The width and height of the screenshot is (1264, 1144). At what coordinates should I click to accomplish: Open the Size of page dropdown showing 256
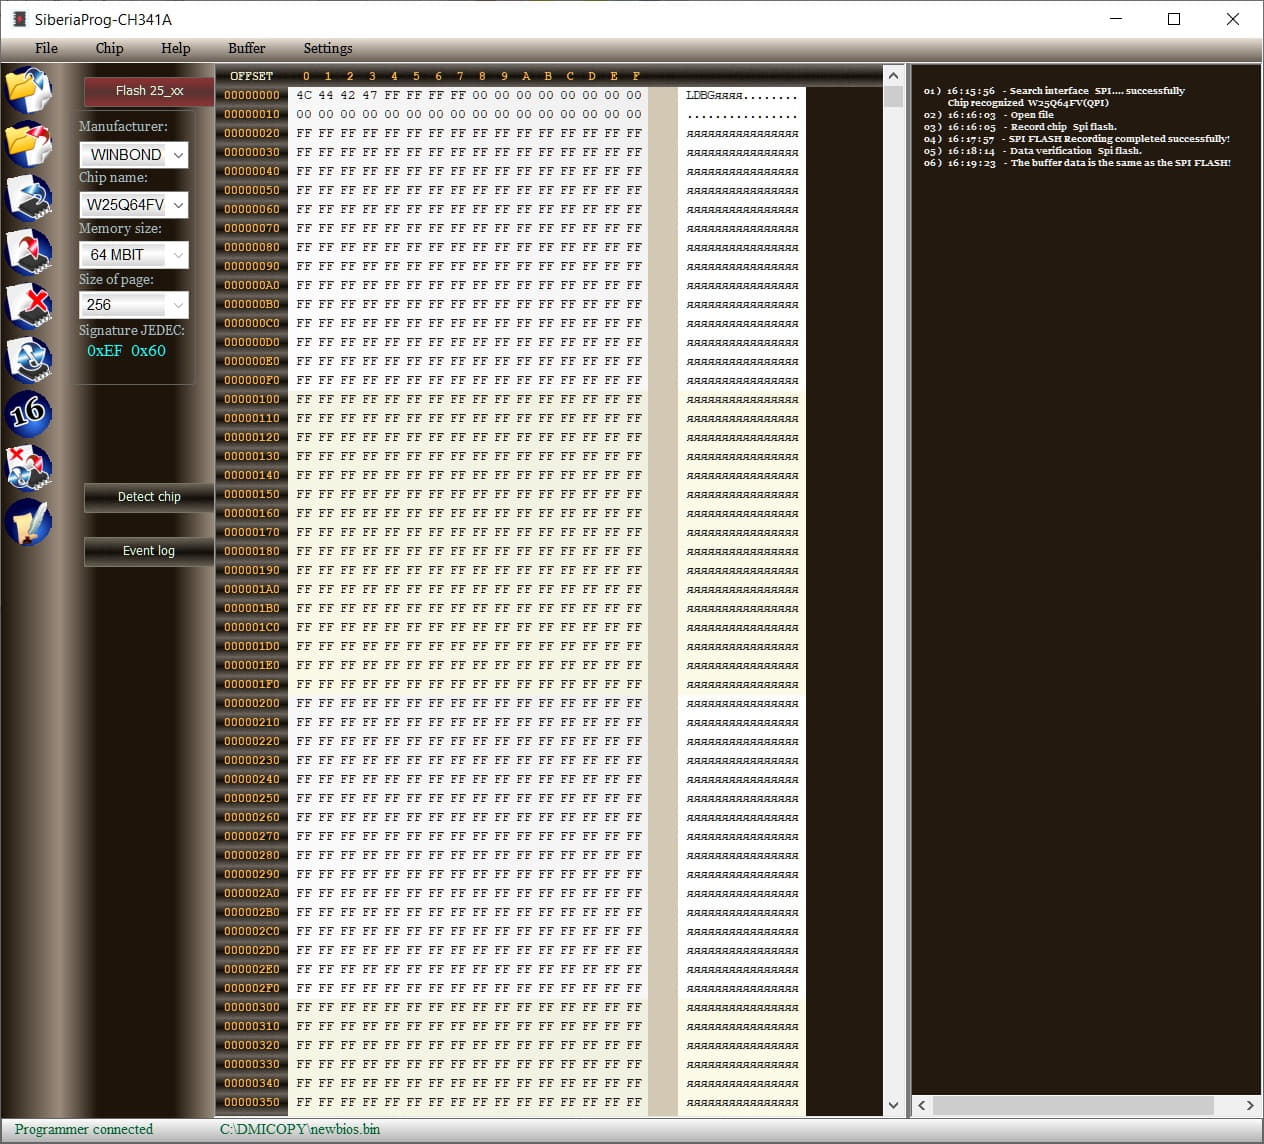(x=134, y=304)
